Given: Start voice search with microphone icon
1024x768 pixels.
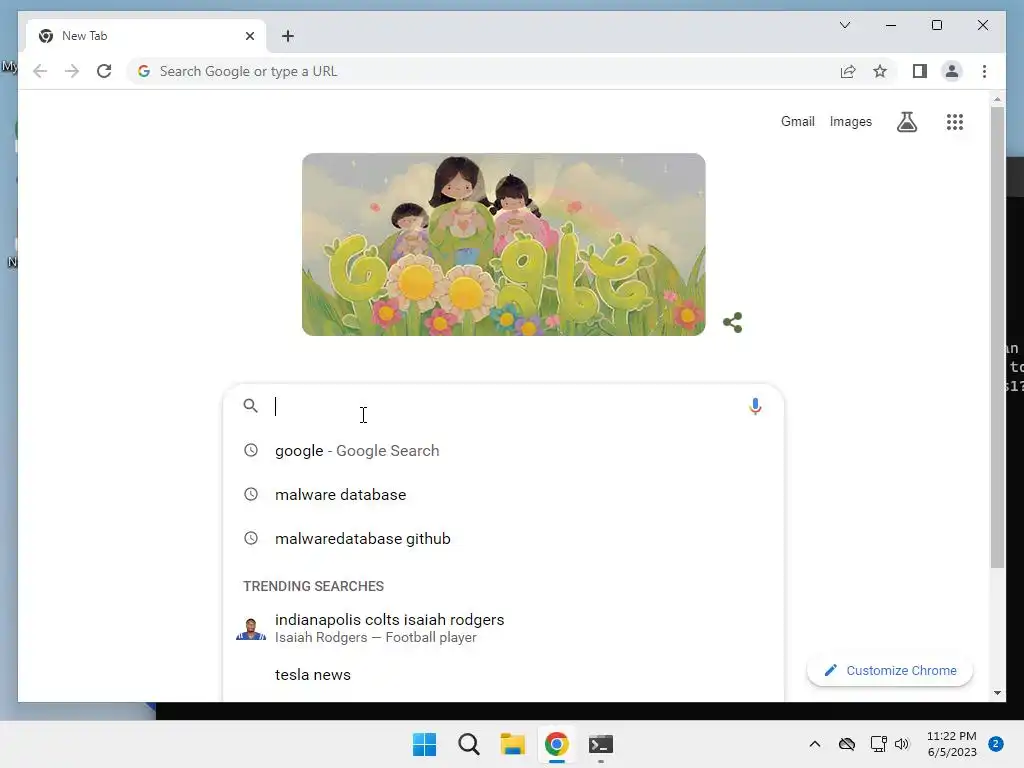Looking at the screenshot, I should (755, 406).
